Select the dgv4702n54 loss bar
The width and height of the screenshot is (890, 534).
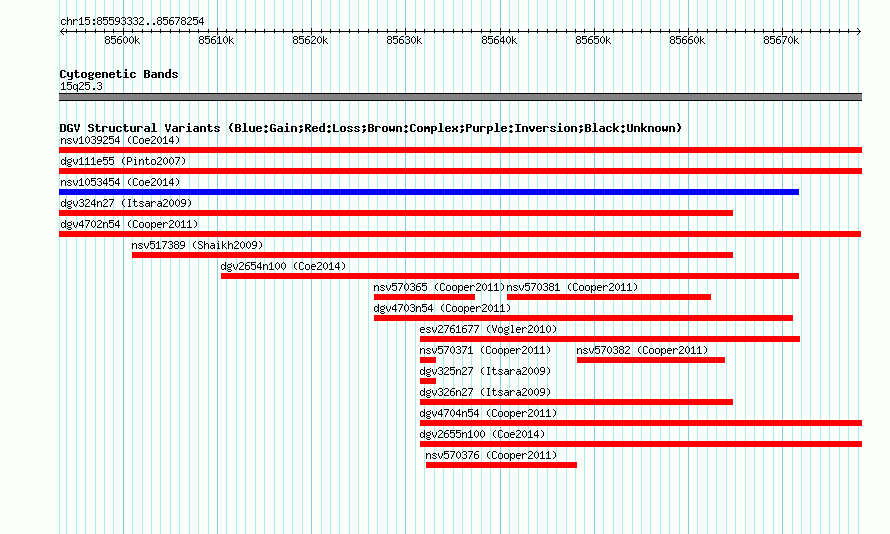click(460, 234)
